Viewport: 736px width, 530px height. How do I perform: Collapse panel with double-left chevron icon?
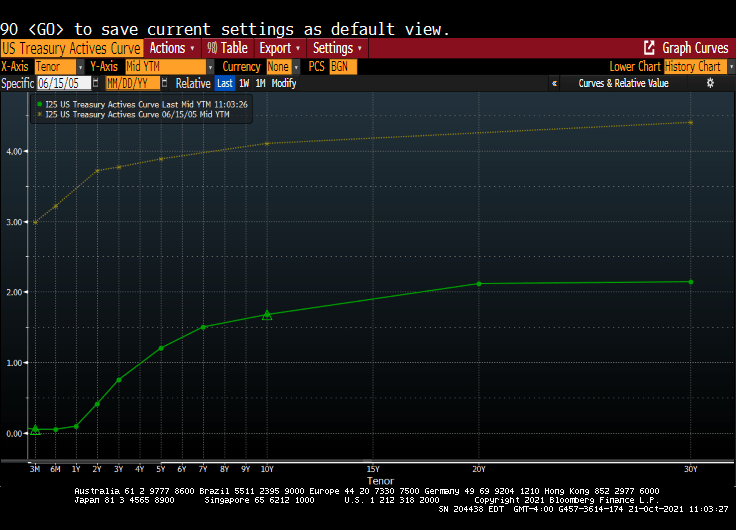(x=555, y=84)
